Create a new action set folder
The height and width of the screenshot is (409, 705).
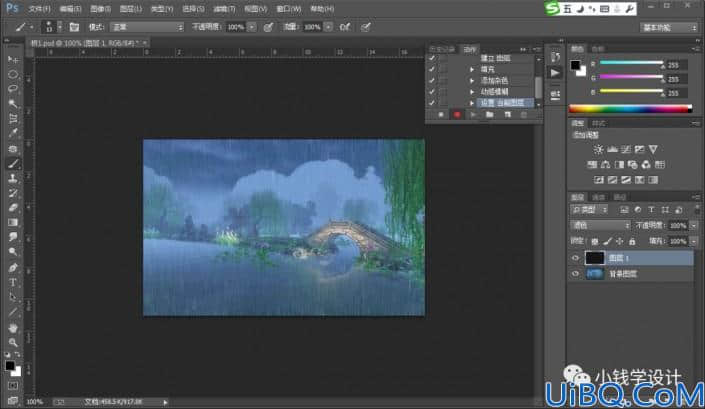coord(490,115)
